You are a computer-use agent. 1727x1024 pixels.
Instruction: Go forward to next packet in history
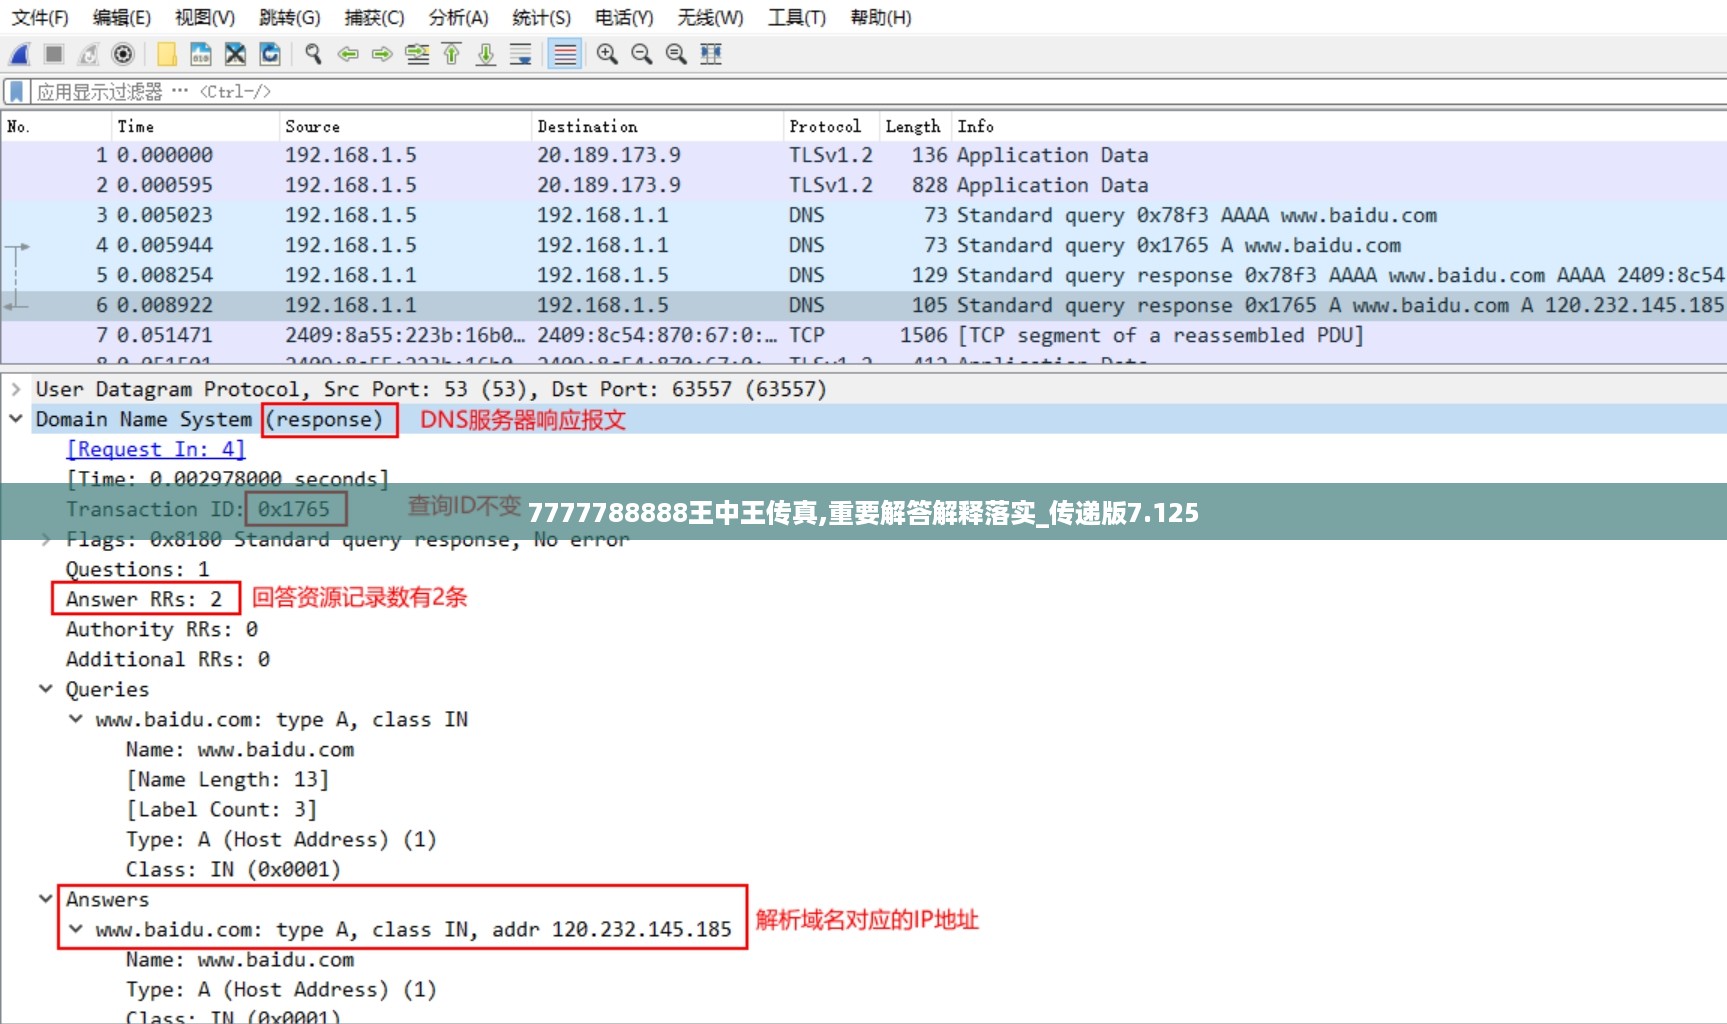pos(382,54)
